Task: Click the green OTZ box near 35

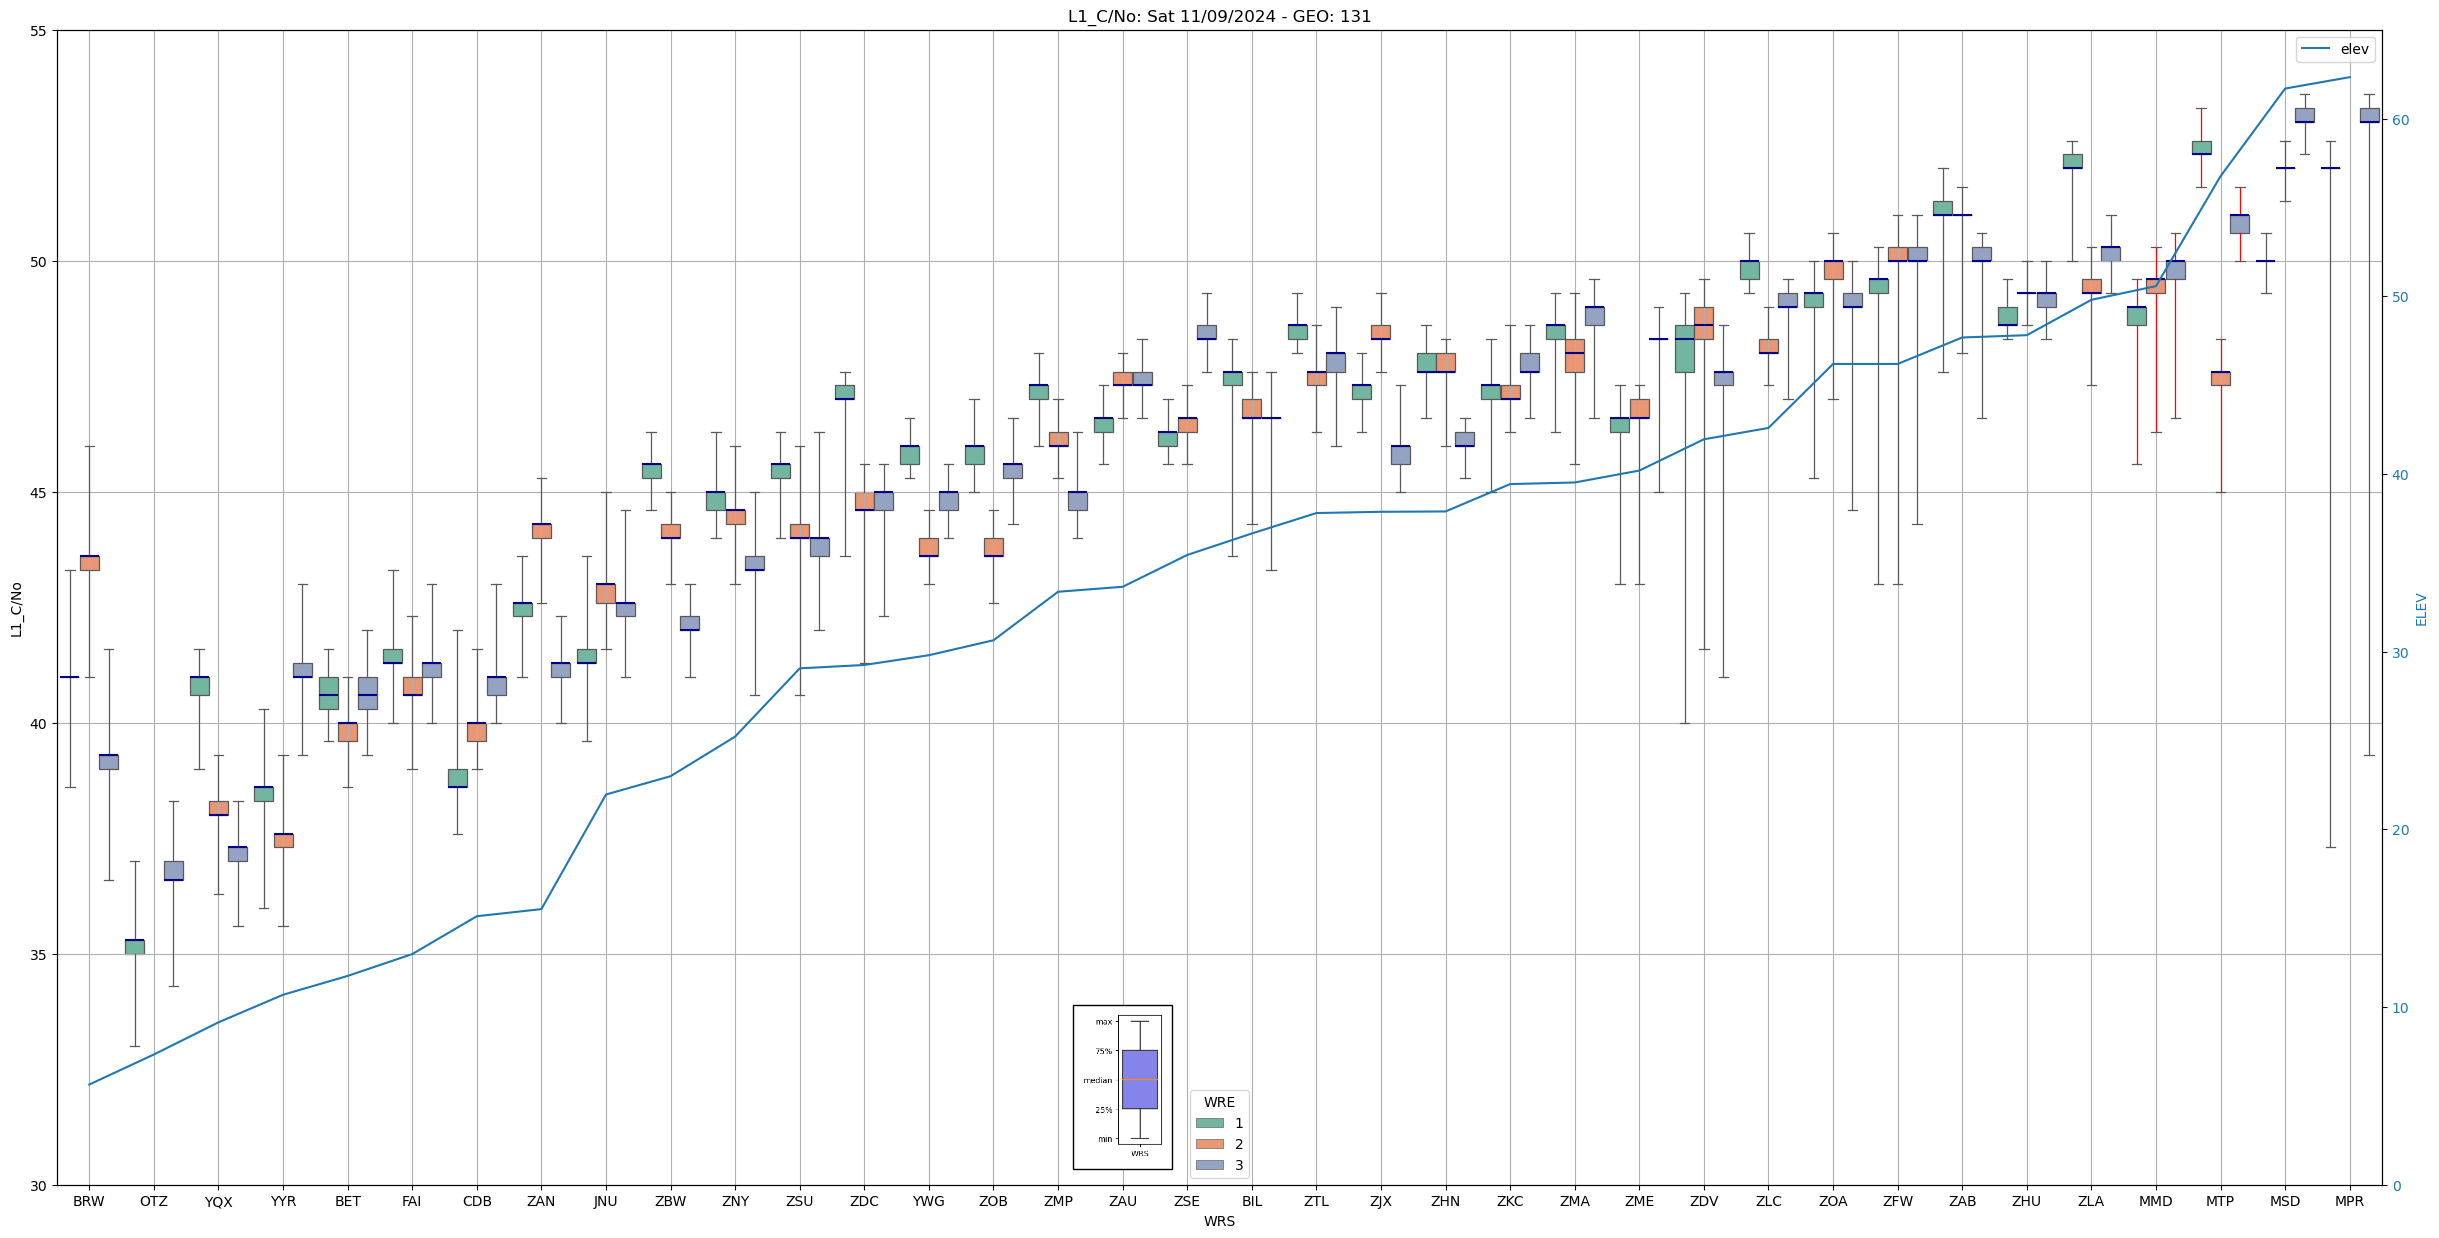Action: coord(134,946)
